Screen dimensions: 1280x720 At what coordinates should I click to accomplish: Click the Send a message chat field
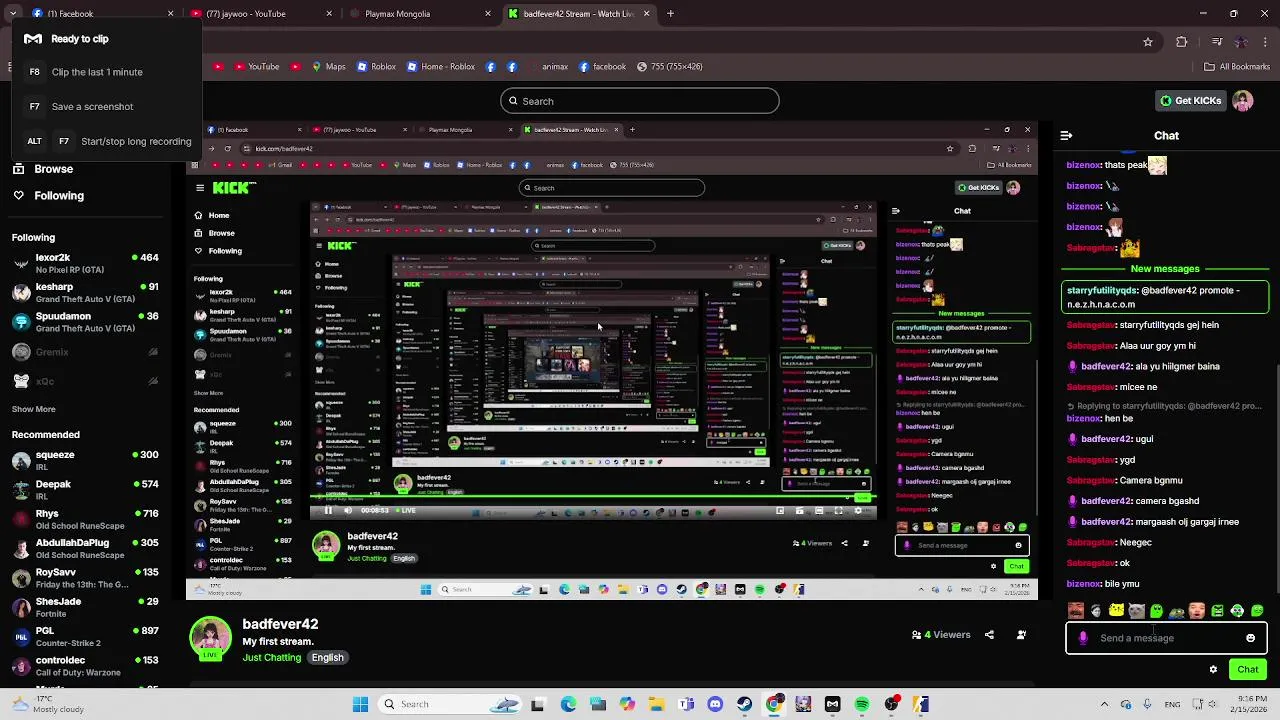pyautogui.click(x=1166, y=638)
